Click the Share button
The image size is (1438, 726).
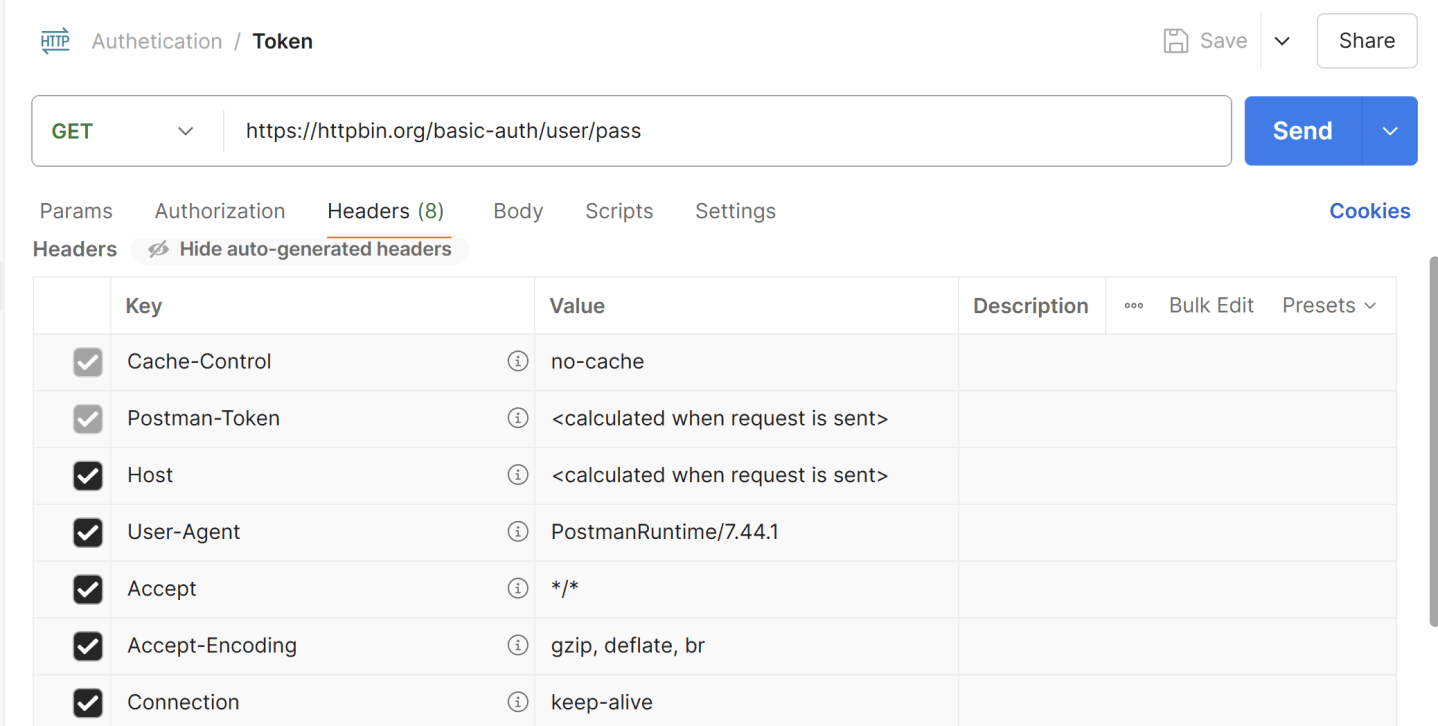tap(1367, 41)
